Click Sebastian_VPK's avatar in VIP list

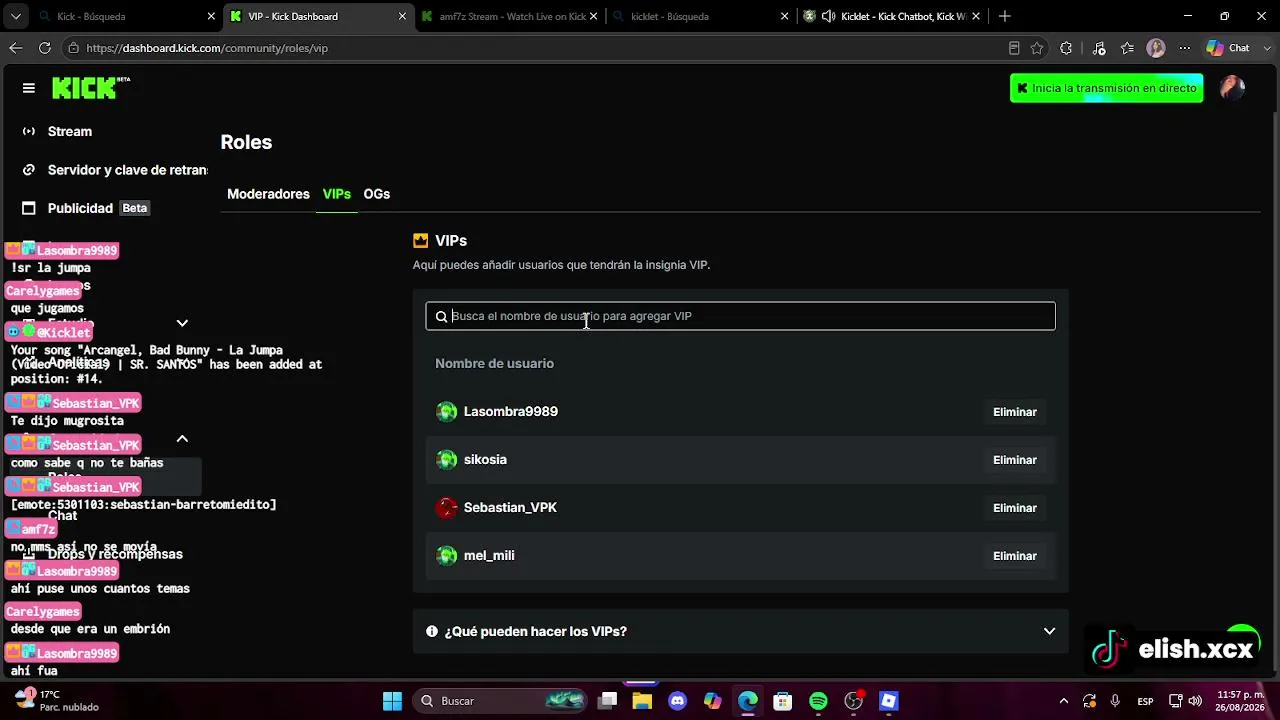click(x=447, y=507)
